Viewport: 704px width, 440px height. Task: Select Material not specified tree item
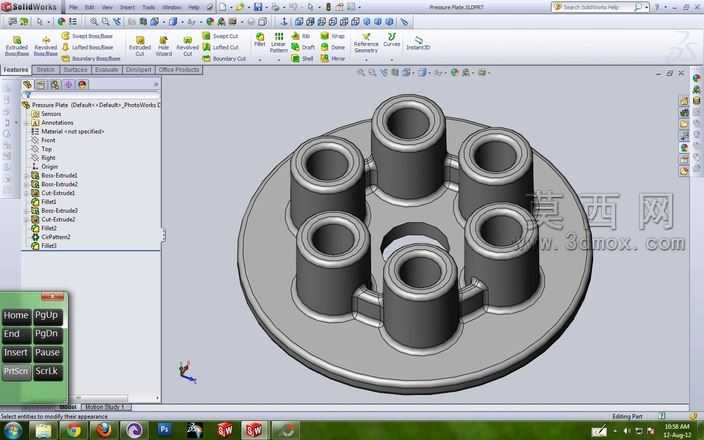pyautogui.click(x=68, y=132)
